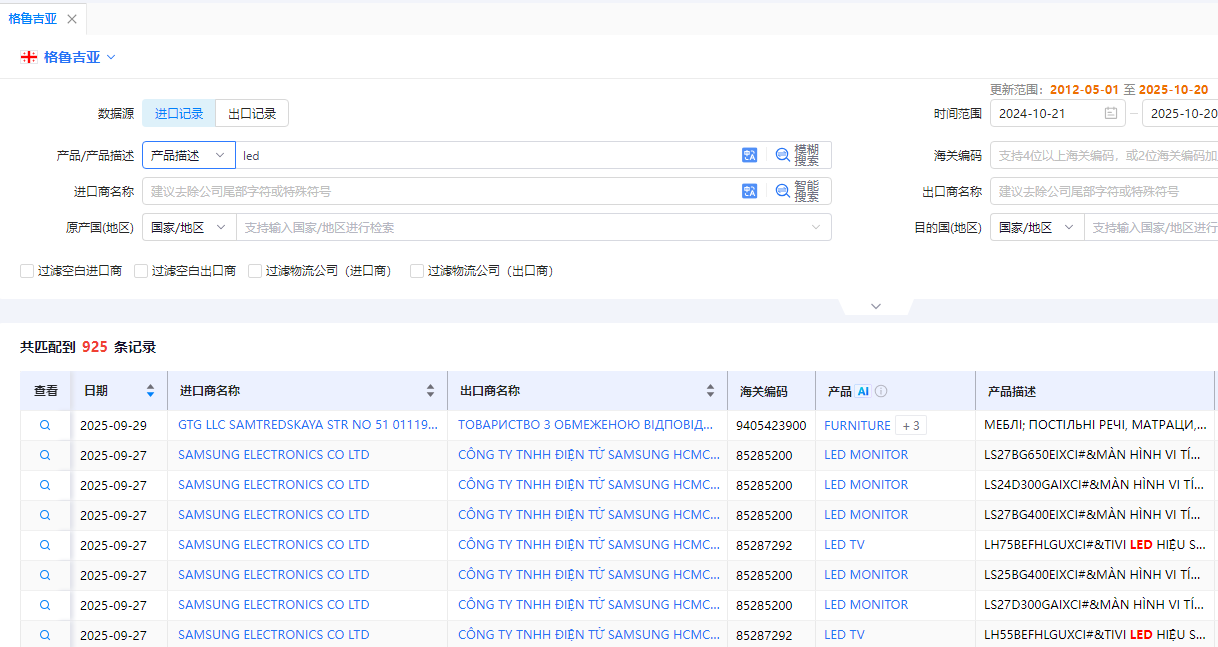Sort records by 日期 column arrows
1218x647 pixels.
[x=150, y=391]
